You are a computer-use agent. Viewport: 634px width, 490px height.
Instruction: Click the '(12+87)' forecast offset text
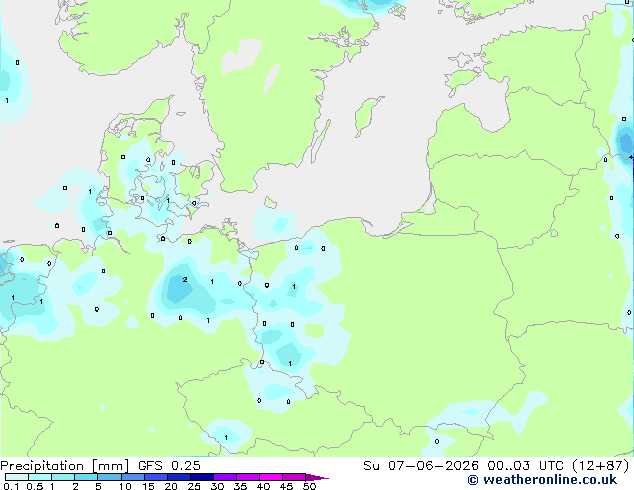click(601, 466)
